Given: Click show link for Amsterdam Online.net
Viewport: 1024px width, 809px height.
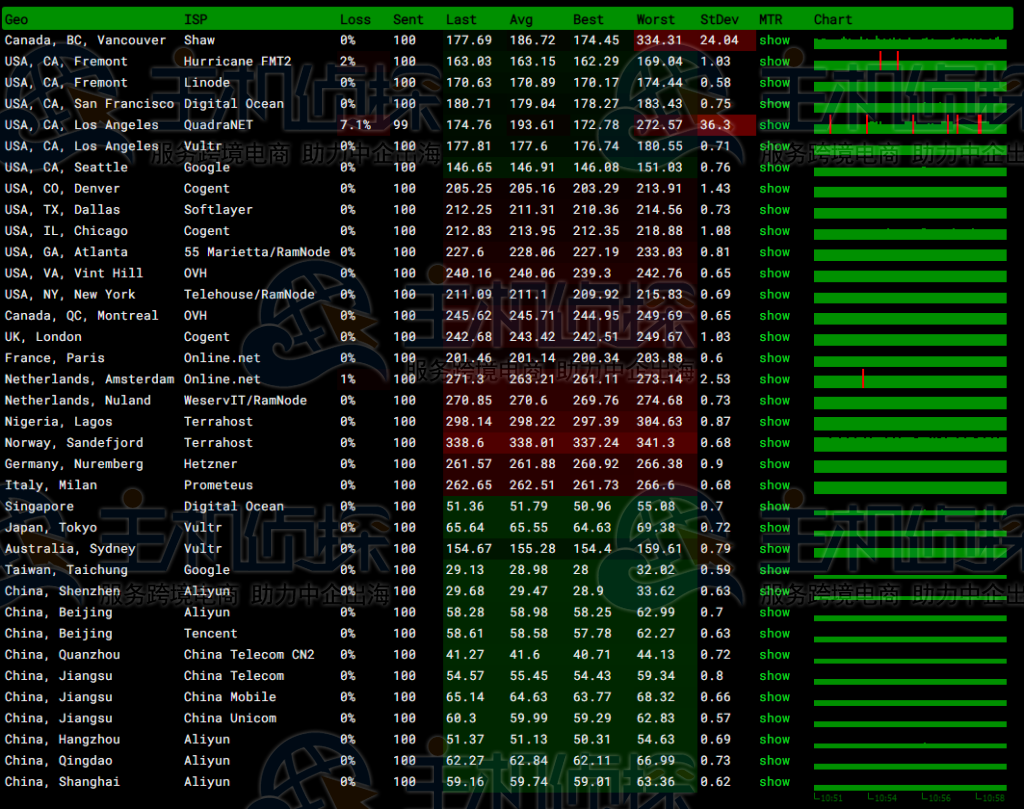Looking at the screenshot, I should click(x=774, y=380).
